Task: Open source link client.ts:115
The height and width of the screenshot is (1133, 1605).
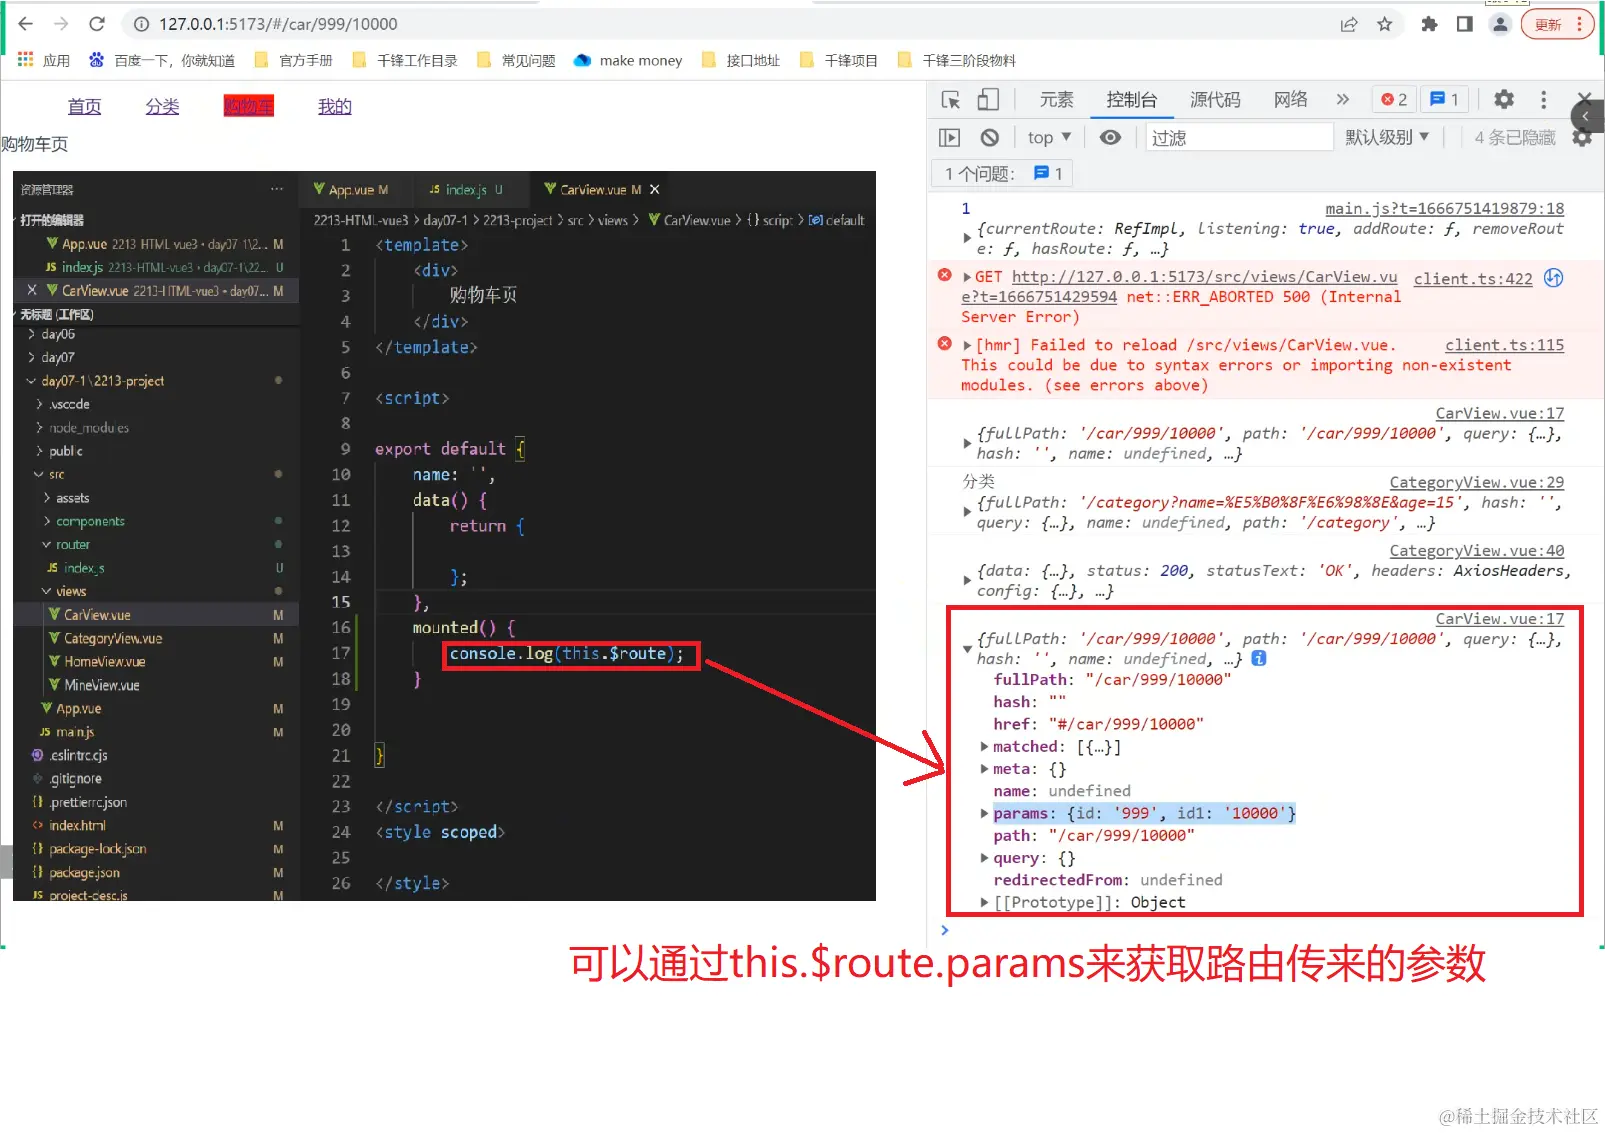Action: (1504, 345)
